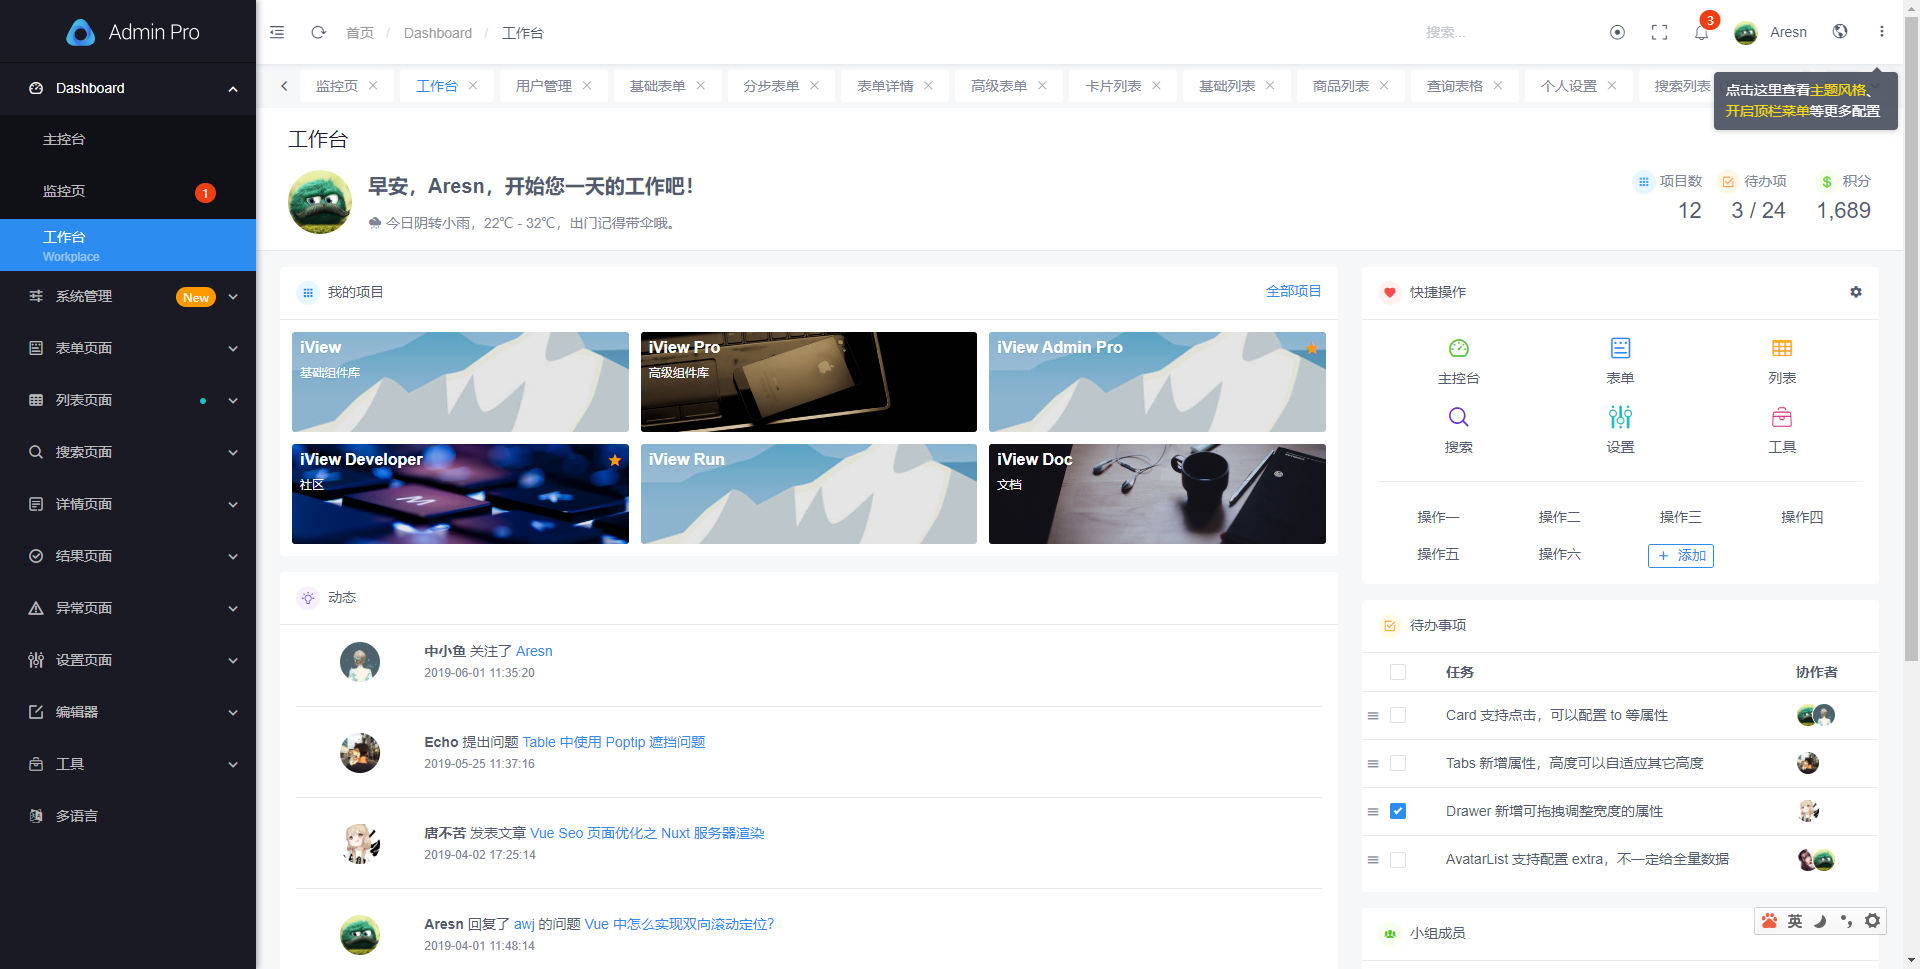Open Table 中使用 Poptip 遮挡问题 link
The height and width of the screenshot is (969, 1920).
pyautogui.click(x=614, y=742)
